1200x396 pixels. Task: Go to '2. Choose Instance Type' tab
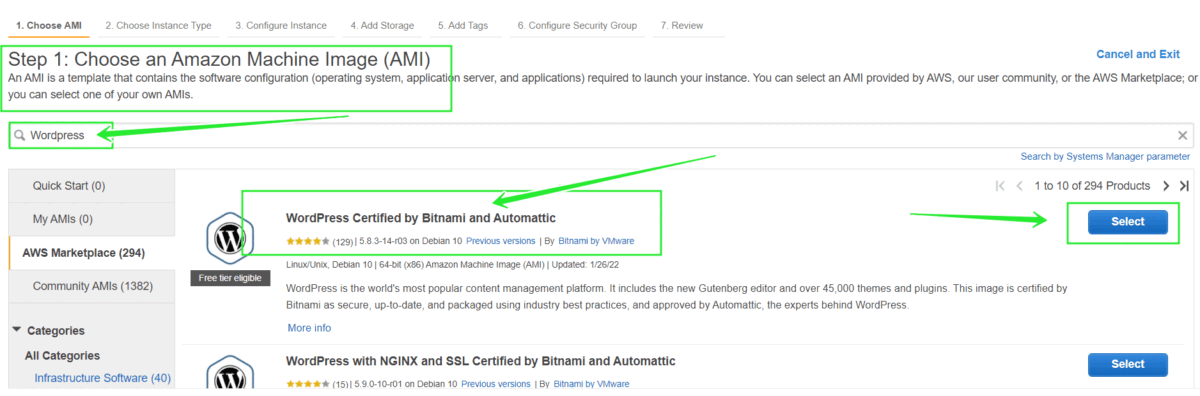[x=158, y=25]
